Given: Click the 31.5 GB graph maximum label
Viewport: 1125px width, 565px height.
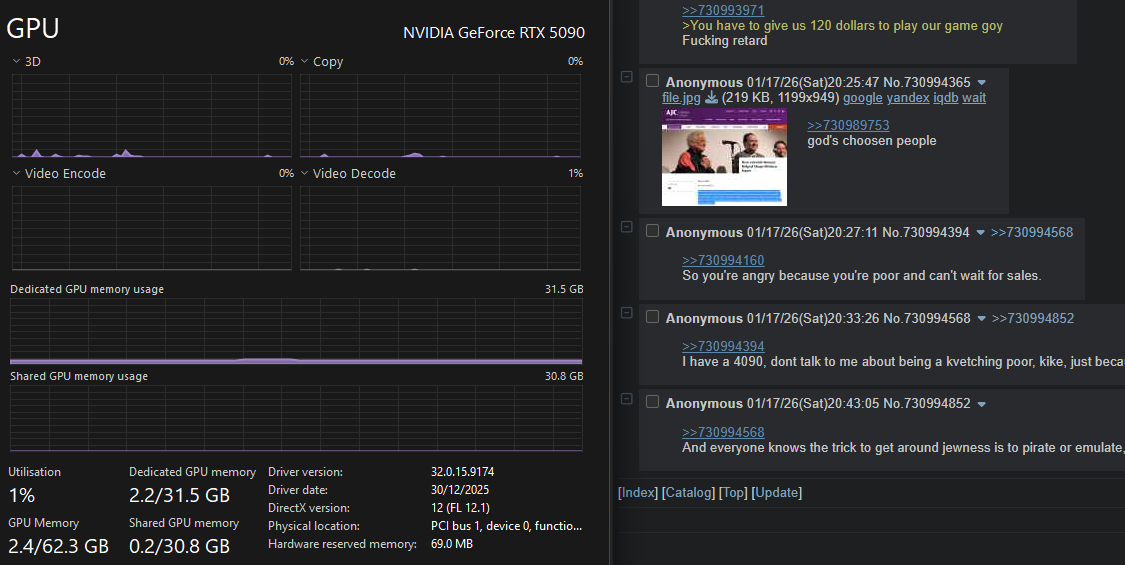Looking at the screenshot, I should (x=564, y=289).
